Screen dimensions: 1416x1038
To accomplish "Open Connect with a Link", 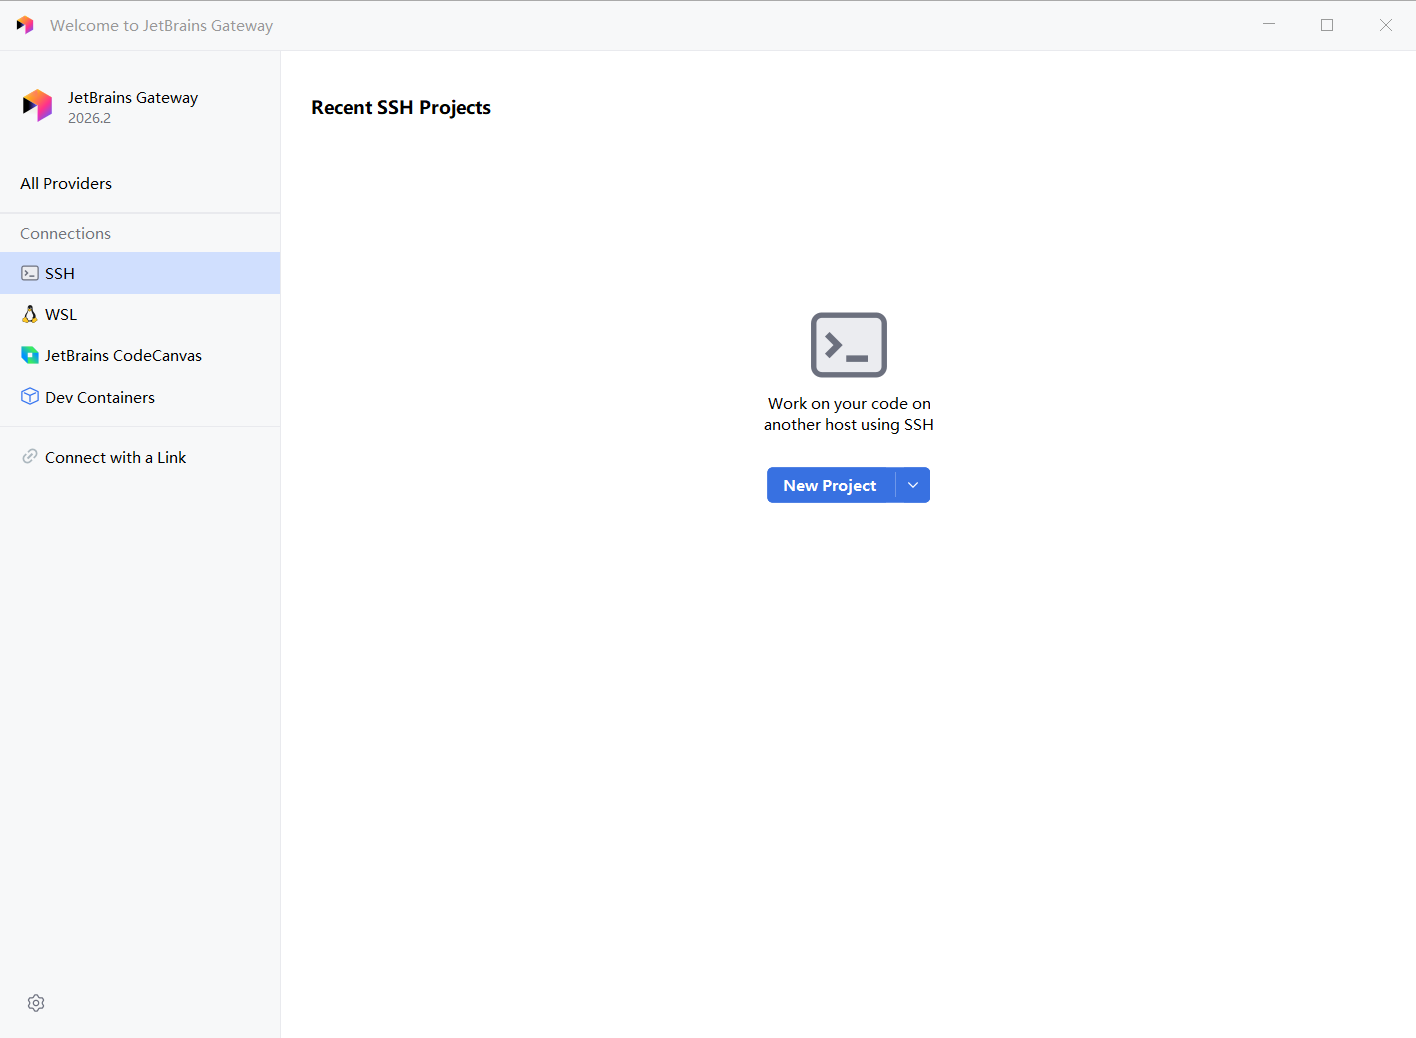I will (x=140, y=457).
